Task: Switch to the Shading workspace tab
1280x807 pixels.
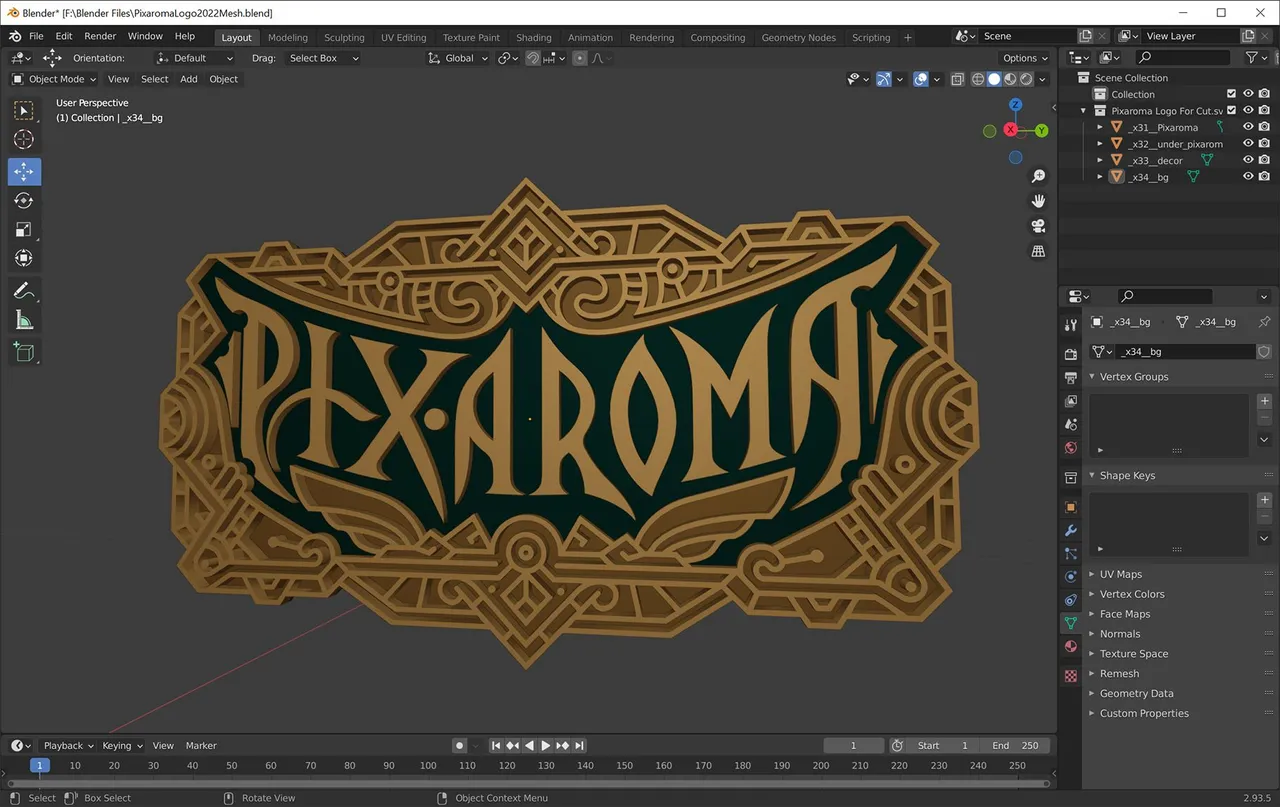Action: [533, 37]
